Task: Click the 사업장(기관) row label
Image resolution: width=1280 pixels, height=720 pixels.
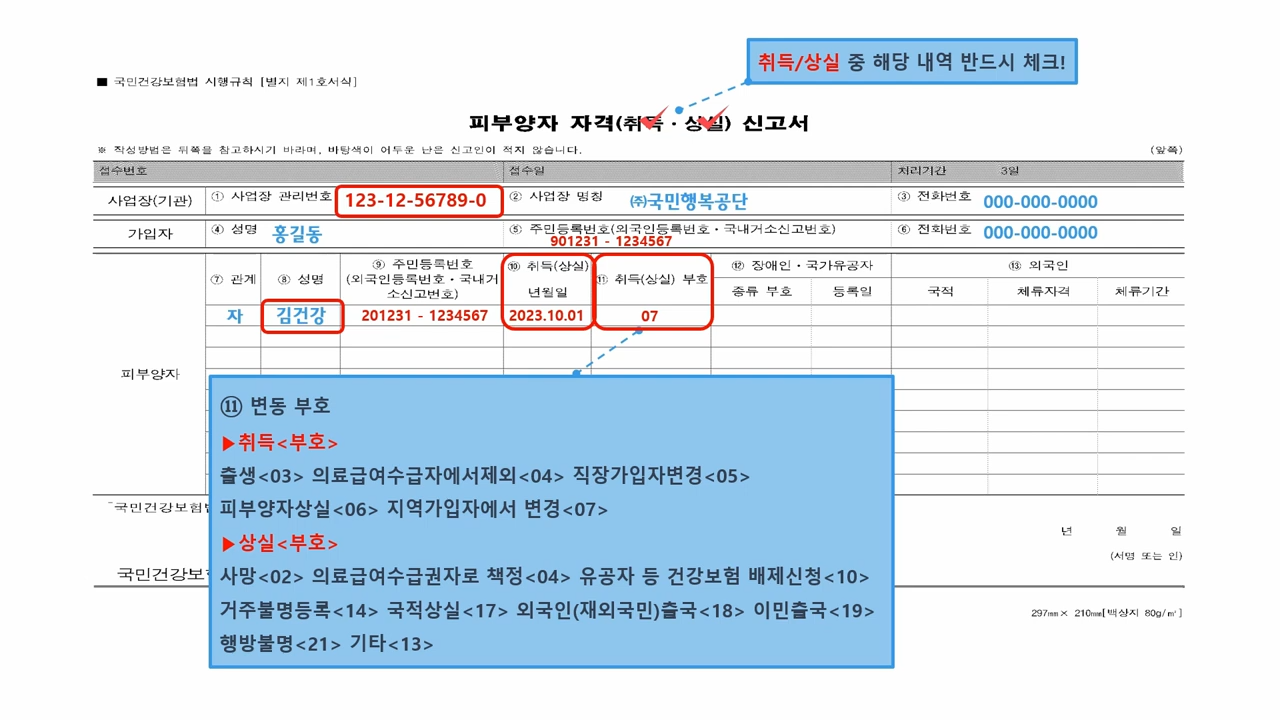Action: pos(150,201)
